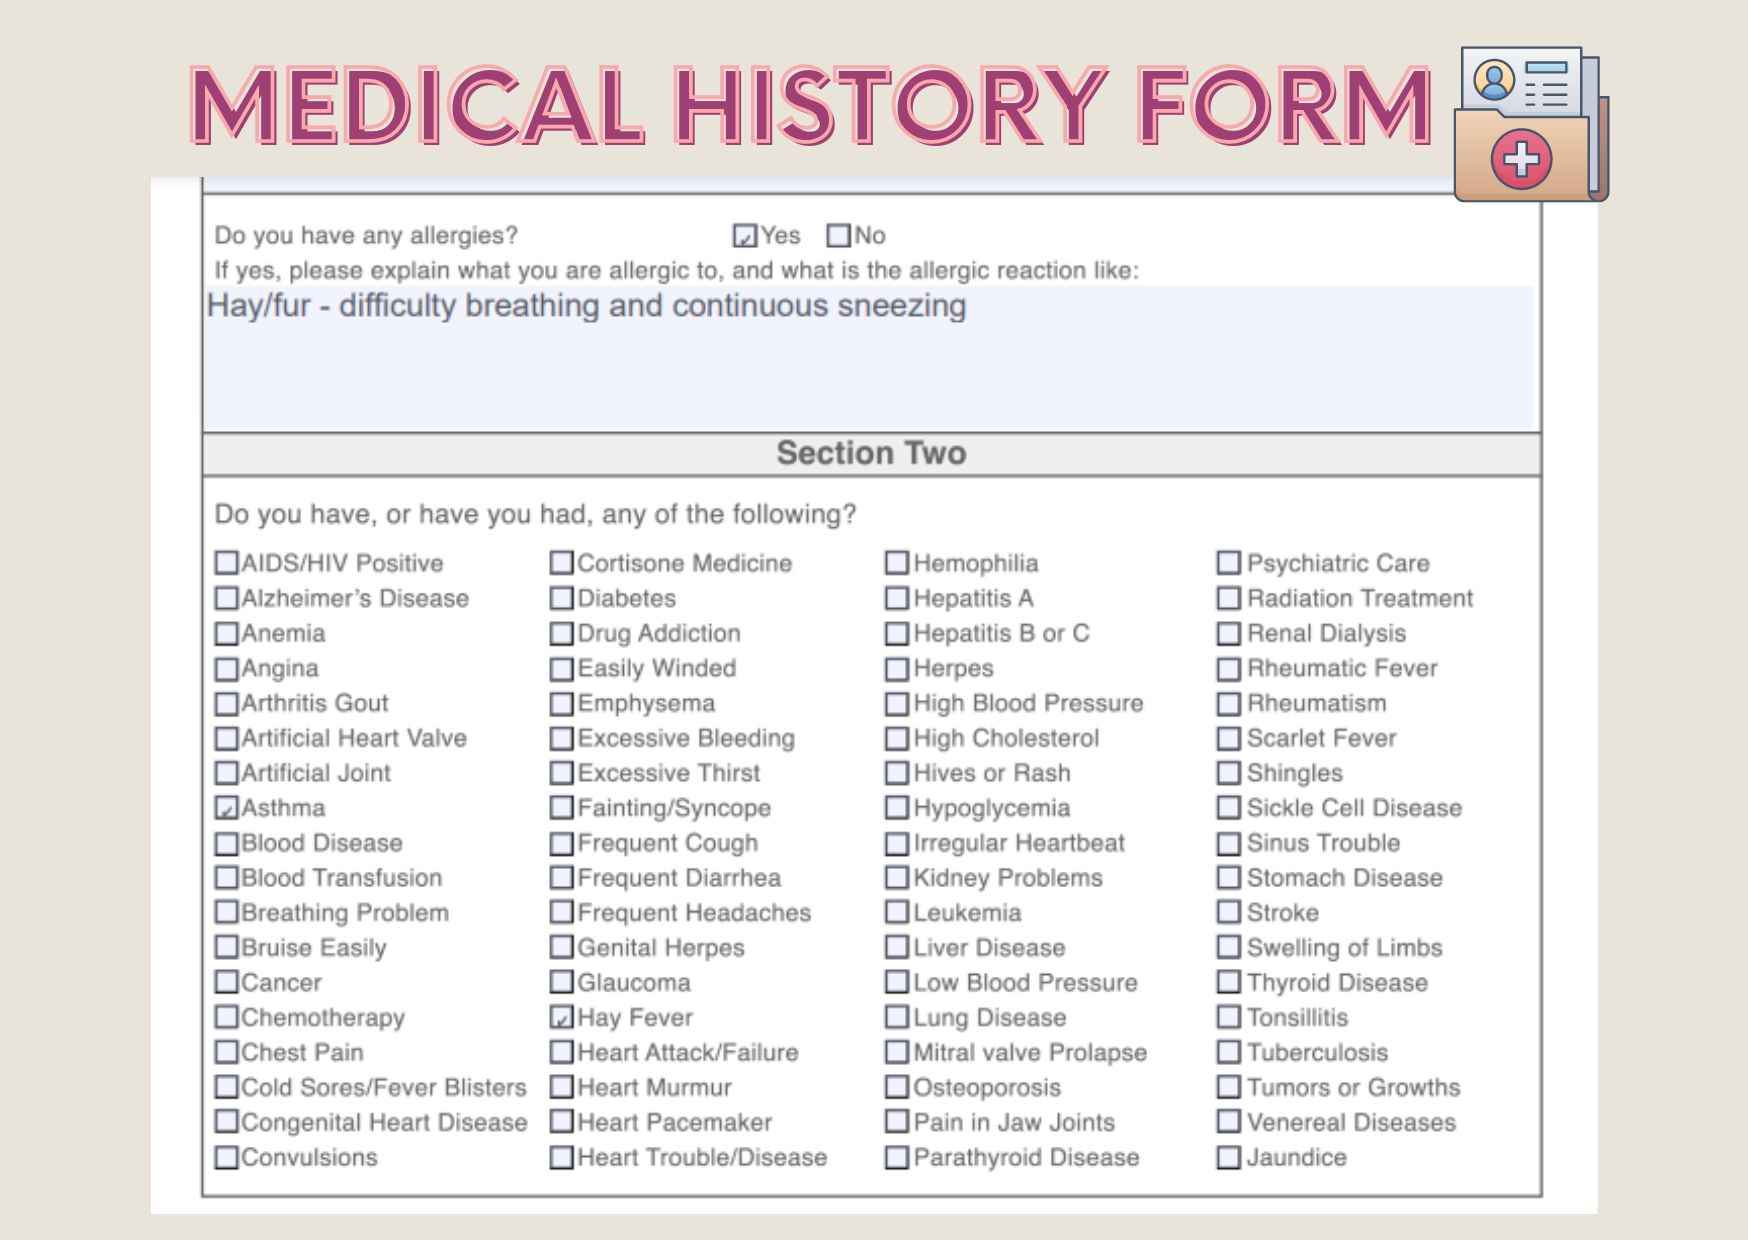Image resolution: width=1748 pixels, height=1240 pixels.
Task: Click the Section Two header
Action: click(871, 454)
